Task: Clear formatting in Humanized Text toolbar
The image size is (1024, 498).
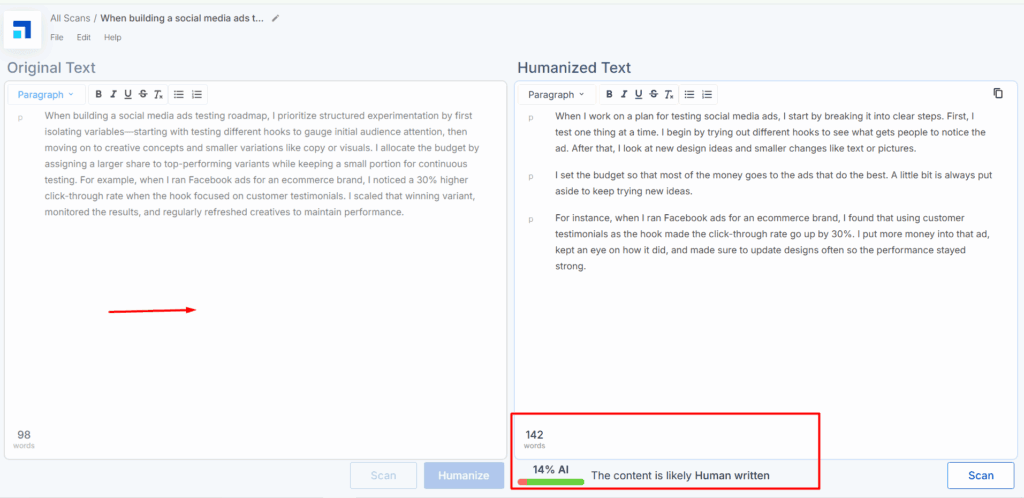Action: click(668, 94)
